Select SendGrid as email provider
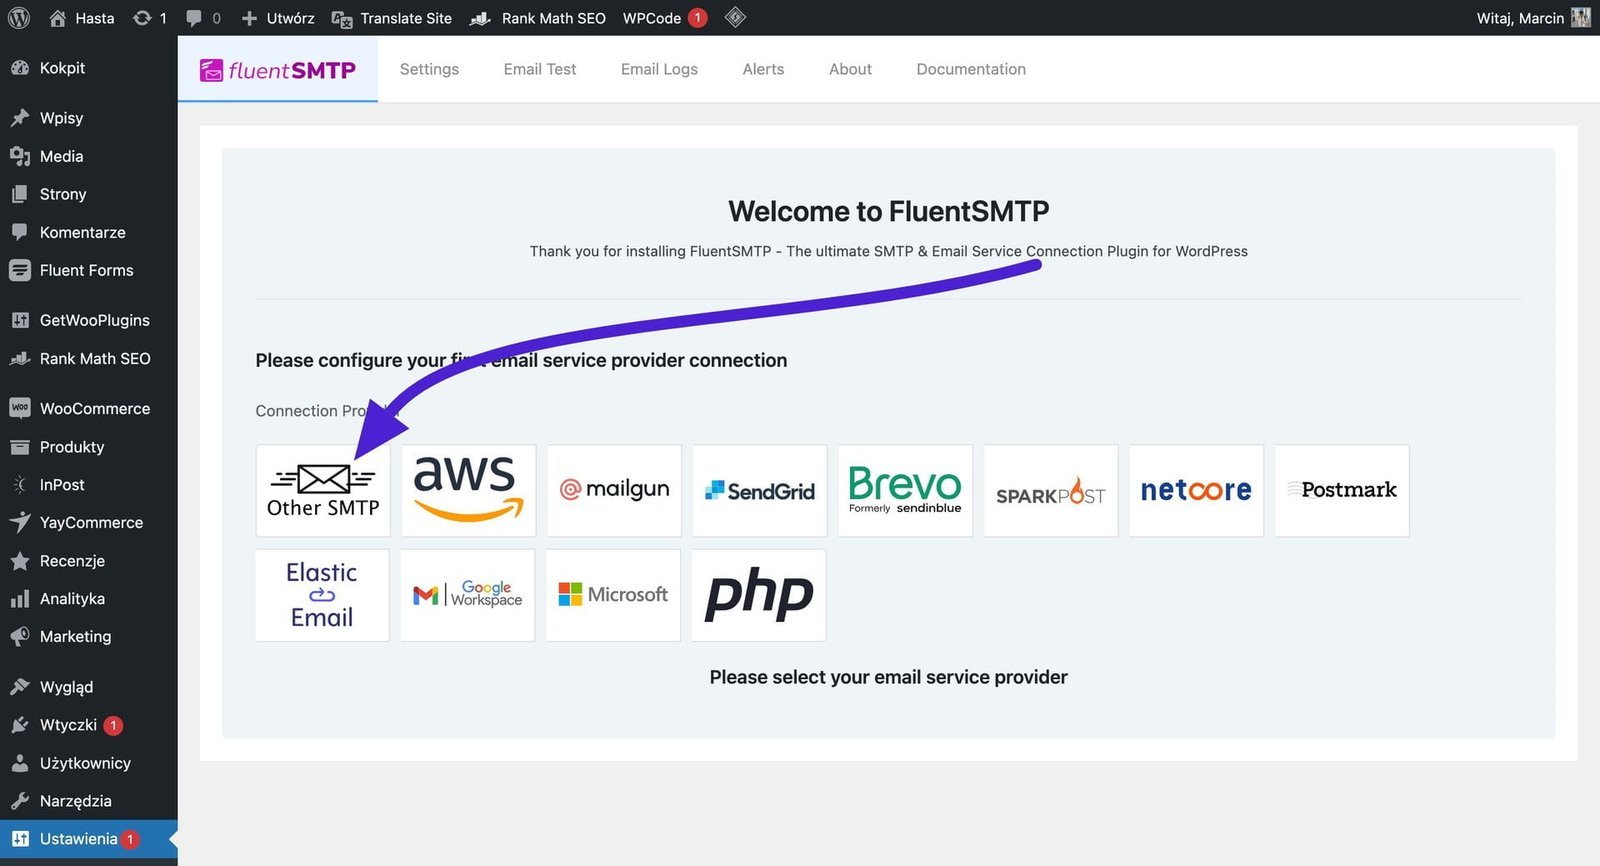This screenshot has height=866, width=1600. tap(760, 491)
